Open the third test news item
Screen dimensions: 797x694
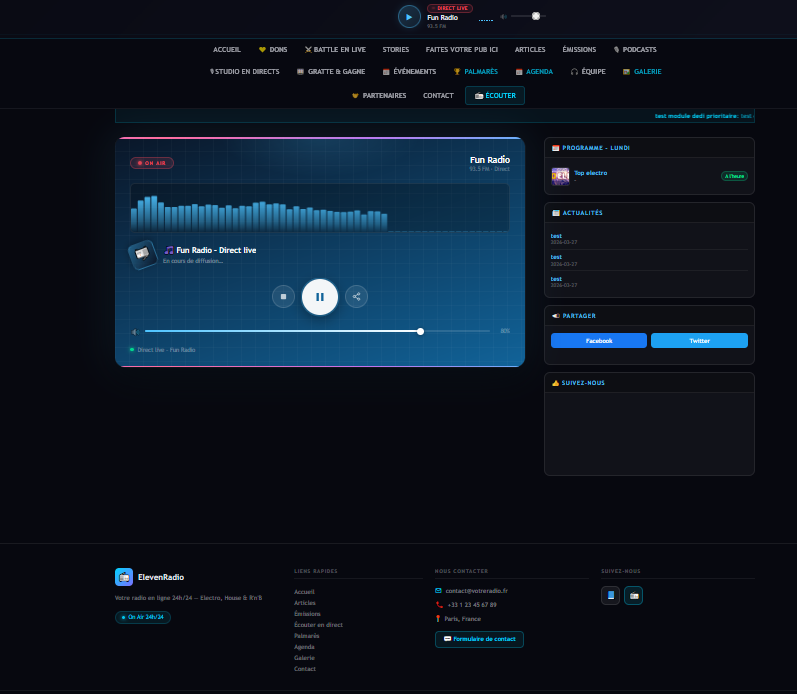556,279
